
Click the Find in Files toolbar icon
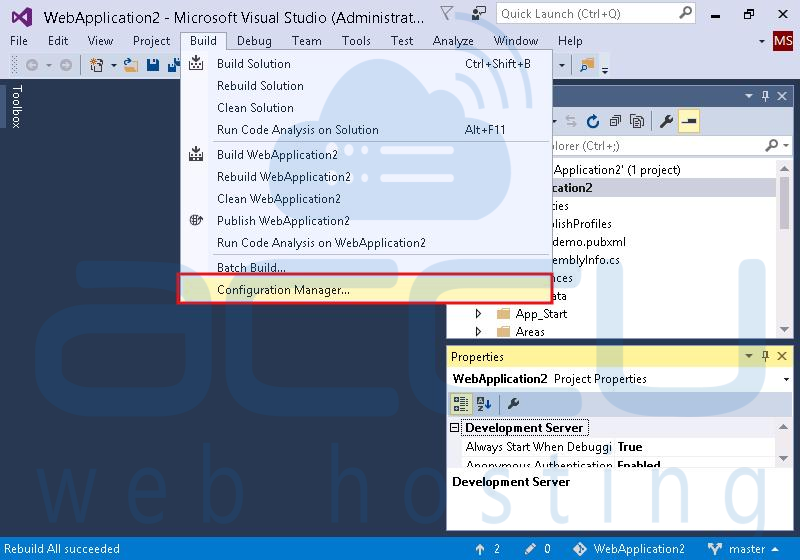point(587,65)
